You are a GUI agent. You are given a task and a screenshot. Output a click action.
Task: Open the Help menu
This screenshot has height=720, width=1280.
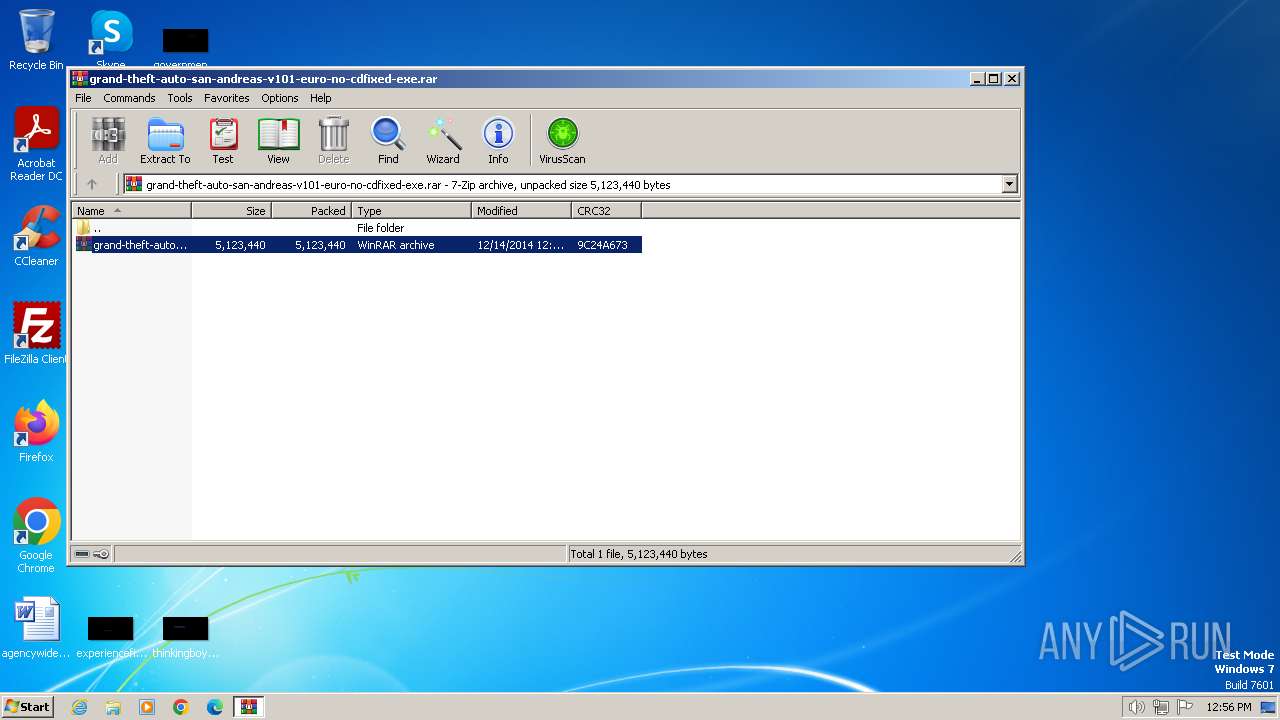click(320, 98)
